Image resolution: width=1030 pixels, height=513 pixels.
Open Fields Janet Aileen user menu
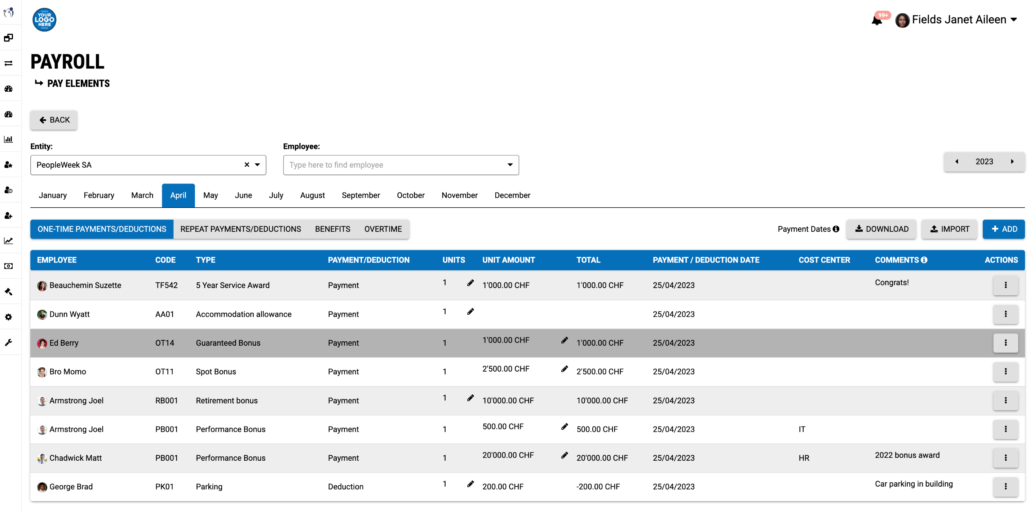coord(956,20)
